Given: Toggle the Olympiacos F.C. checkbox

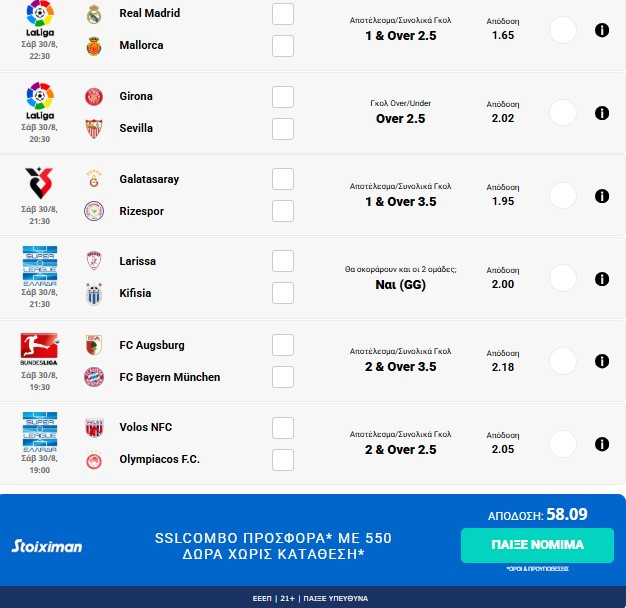Looking at the screenshot, I should (x=283, y=460).
